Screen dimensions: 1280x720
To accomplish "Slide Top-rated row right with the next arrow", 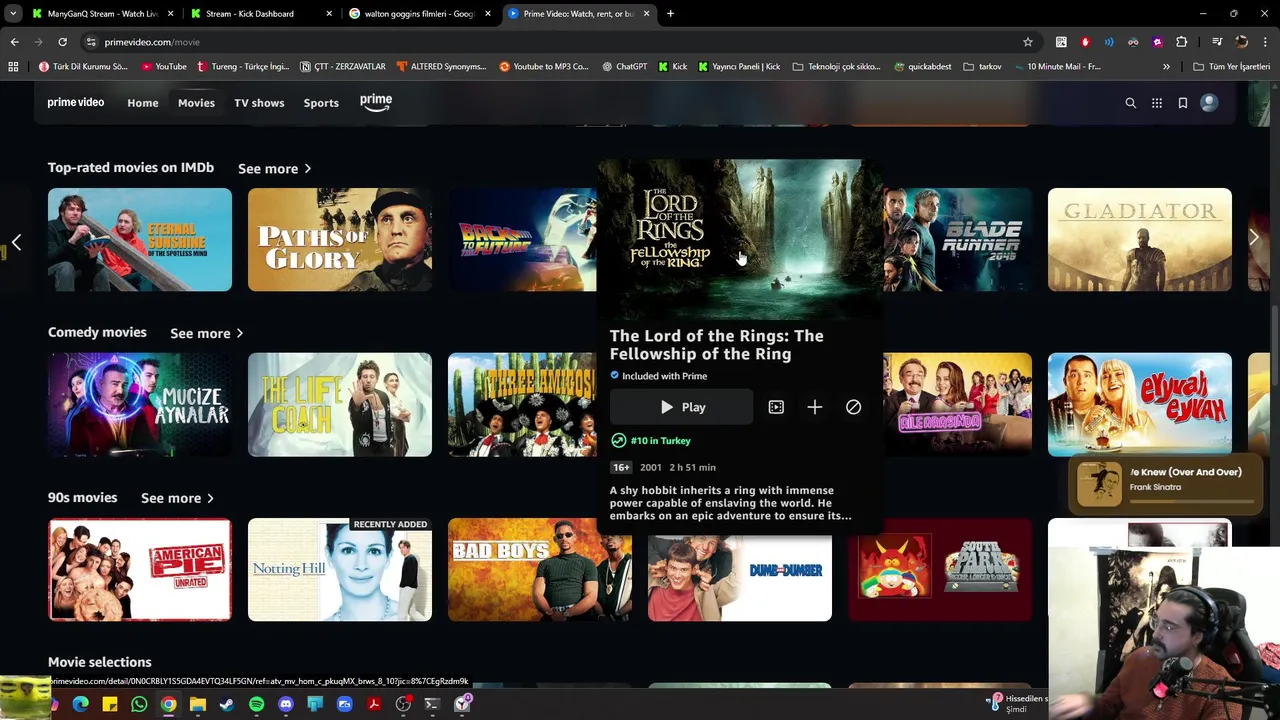I will point(1254,238).
